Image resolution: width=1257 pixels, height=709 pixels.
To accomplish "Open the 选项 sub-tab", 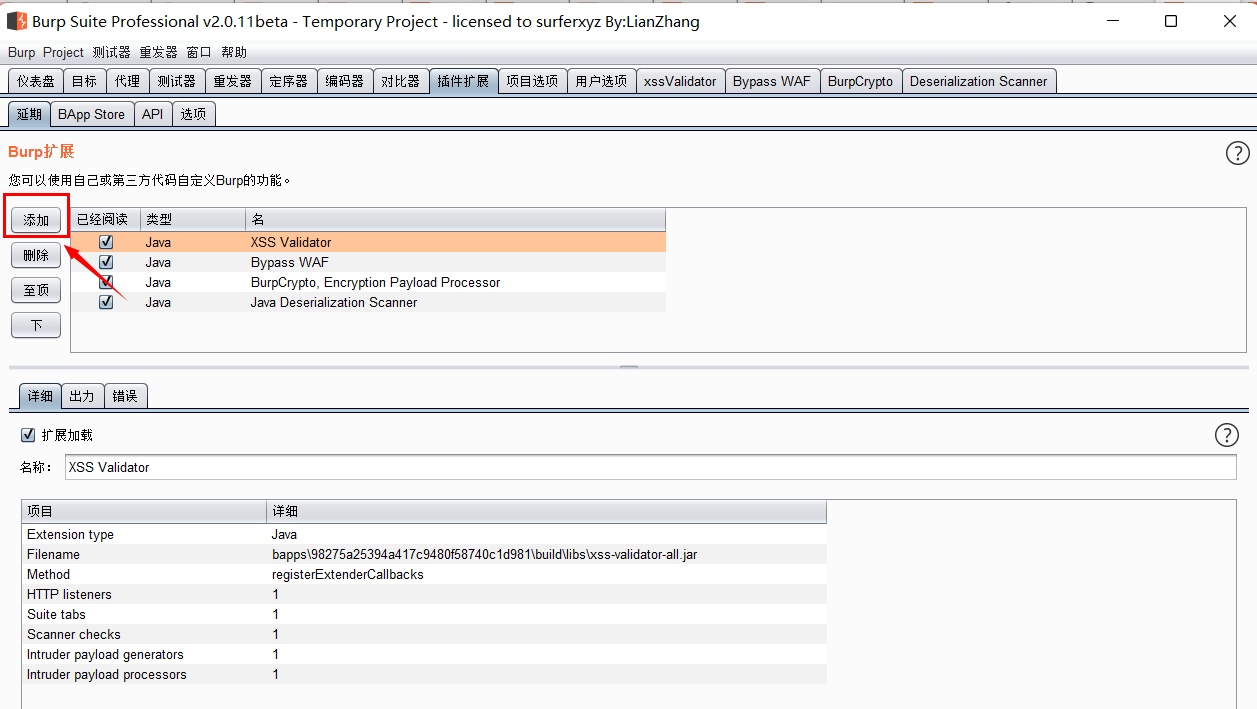I will point(194,114).
